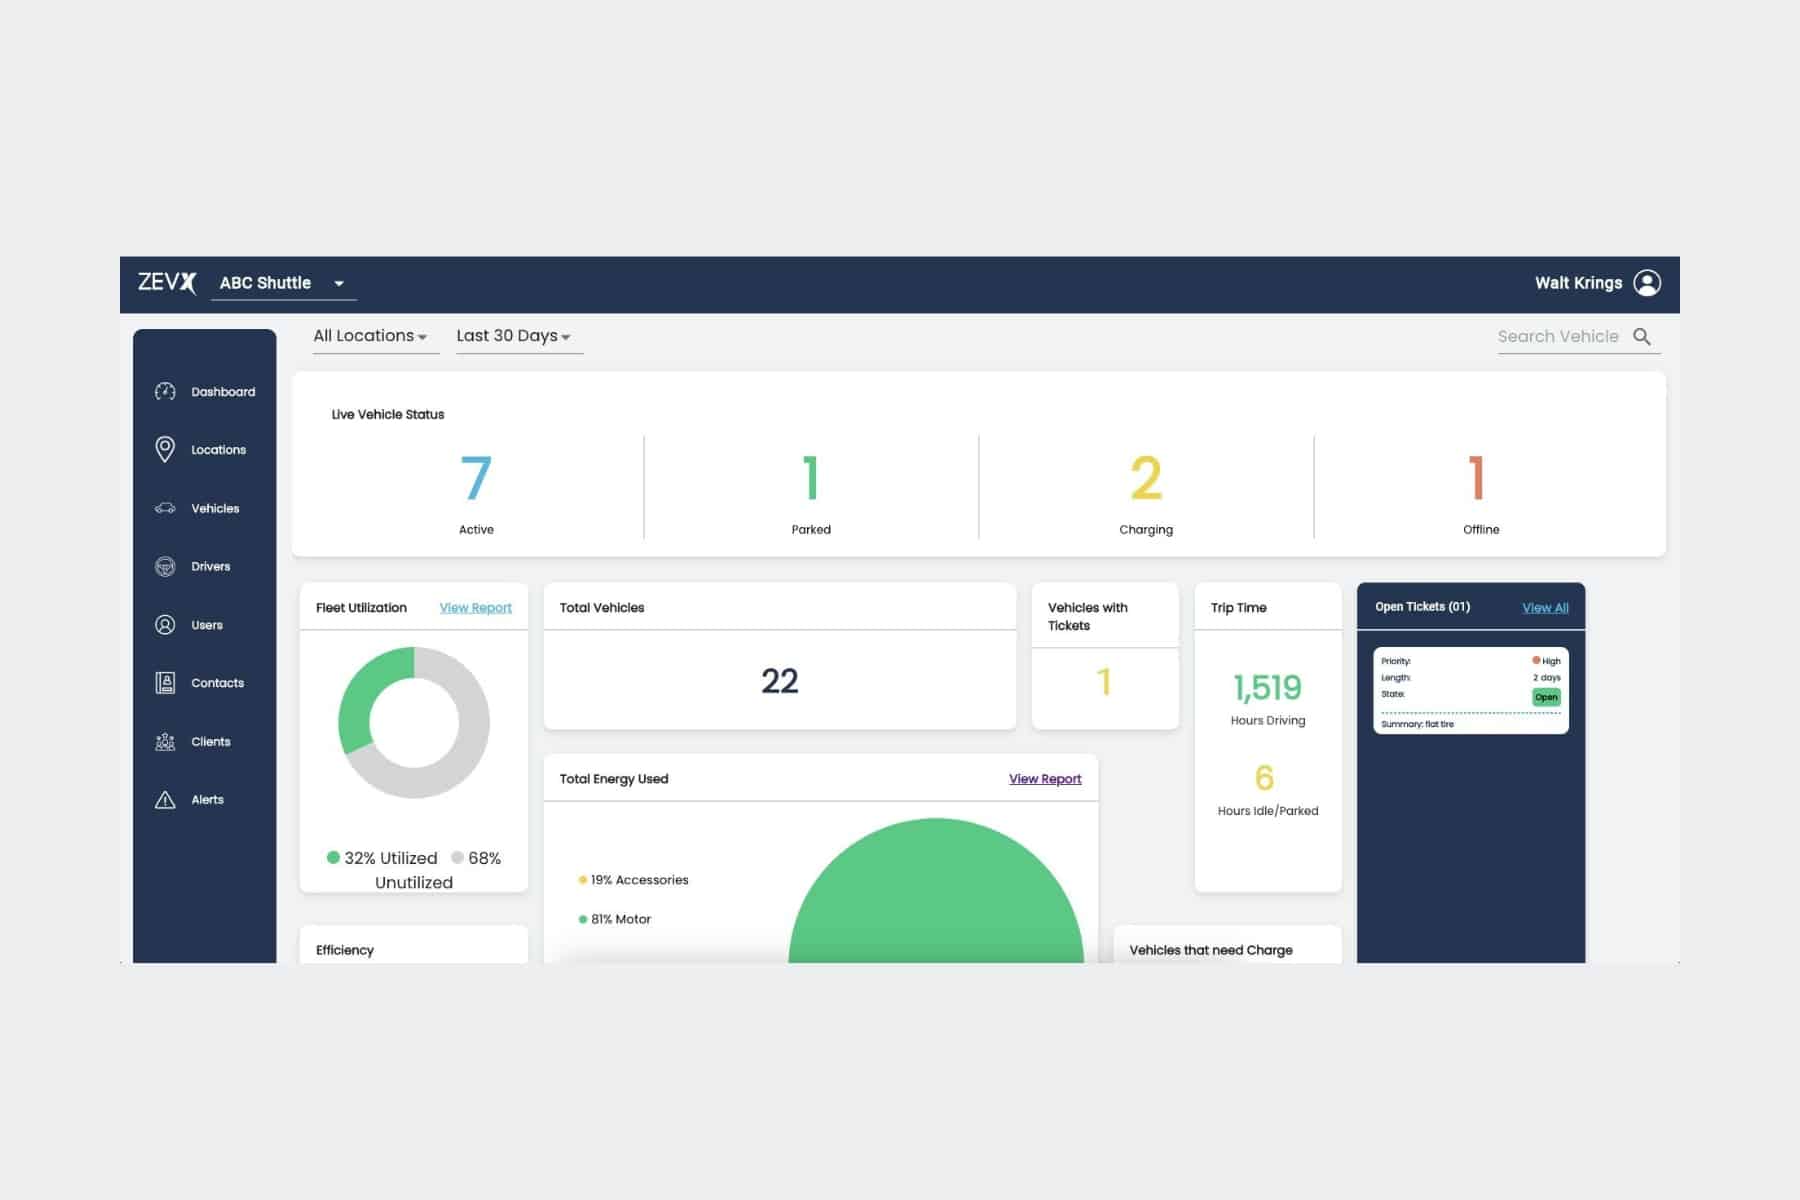Click the Live Vehicle Status heading
This screenshot has width=1800, height=1200.
click(388, 414)
